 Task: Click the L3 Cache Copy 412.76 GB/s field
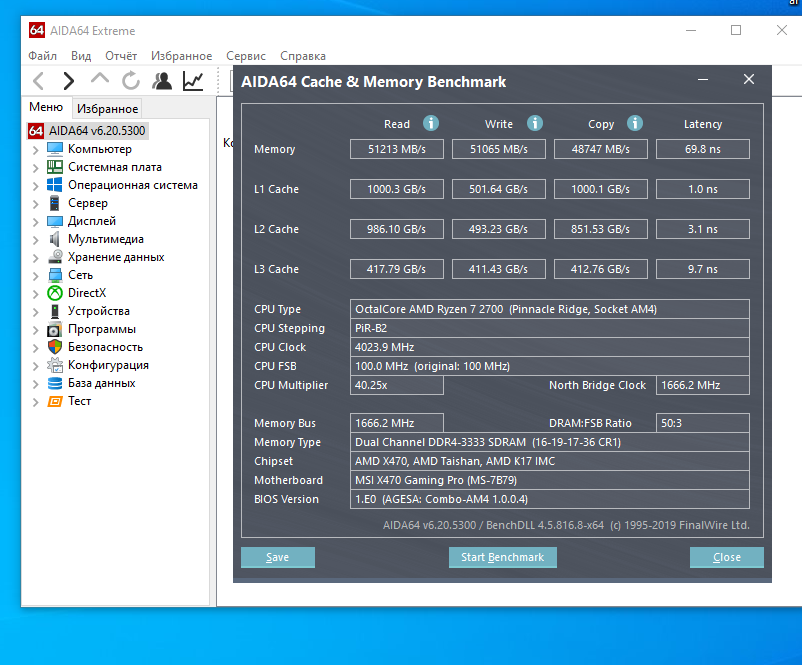600,269
